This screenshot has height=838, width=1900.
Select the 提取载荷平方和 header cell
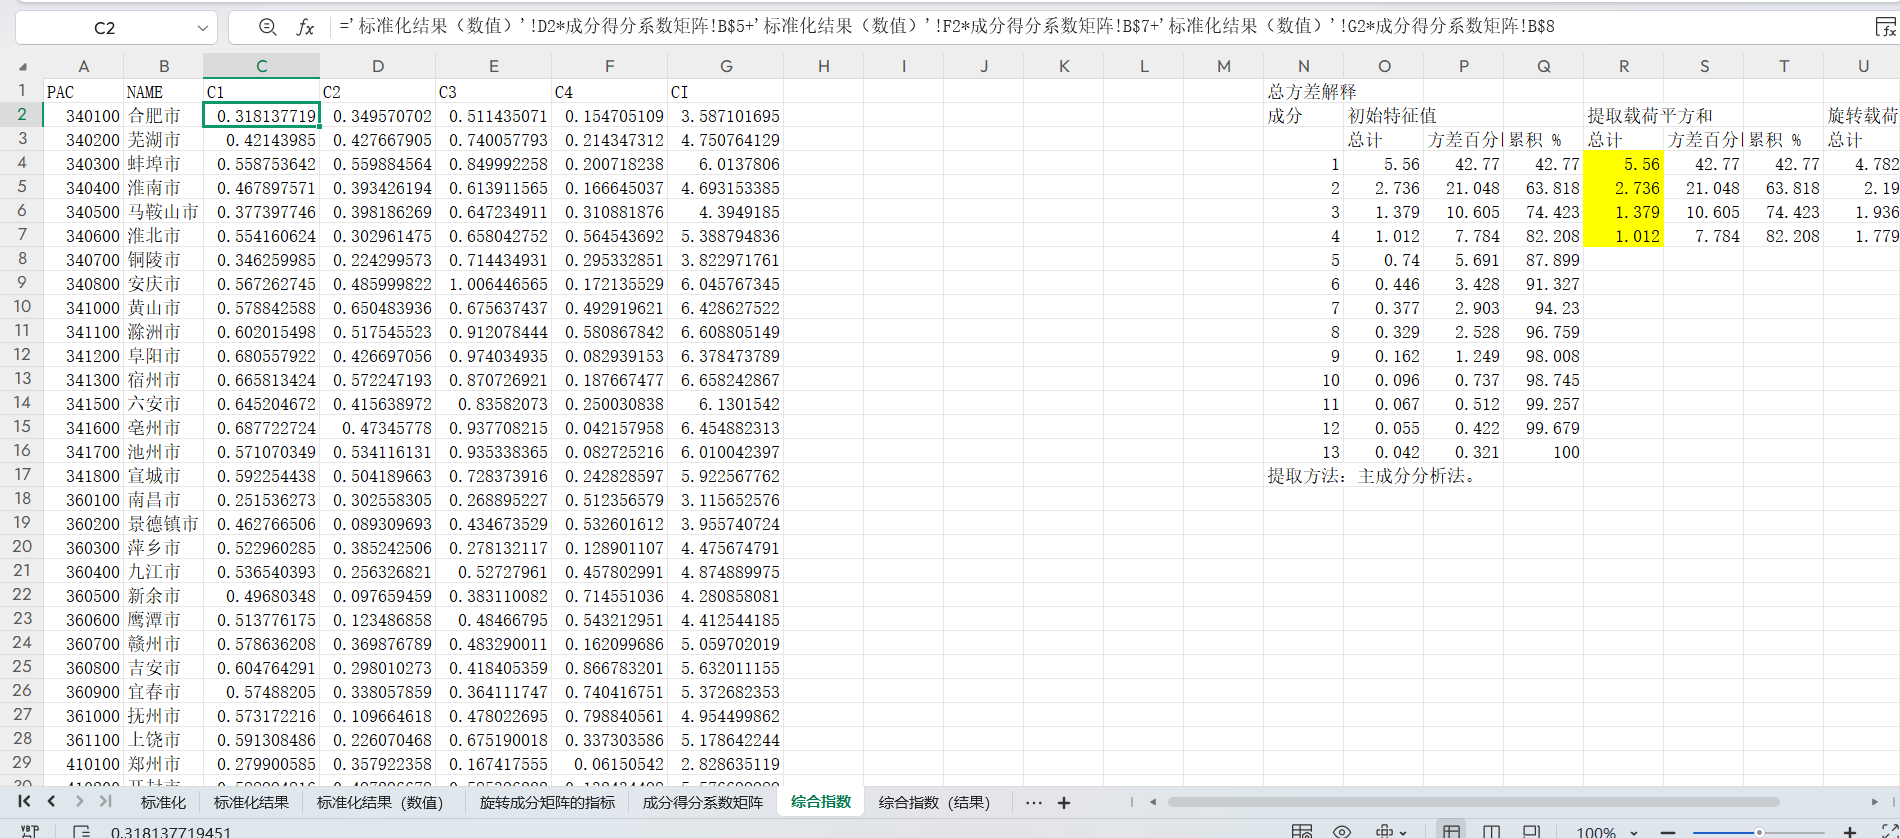pyautogui.click(x=1650, y=116)
